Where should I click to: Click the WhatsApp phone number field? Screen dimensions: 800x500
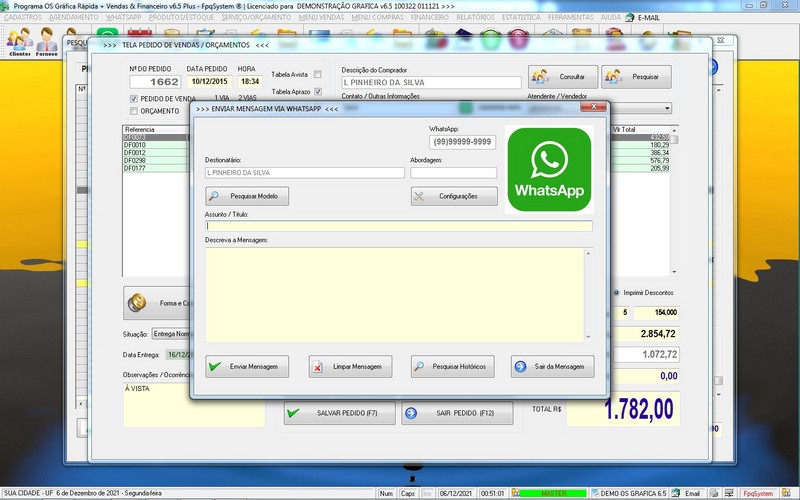(x=462, y=142)
